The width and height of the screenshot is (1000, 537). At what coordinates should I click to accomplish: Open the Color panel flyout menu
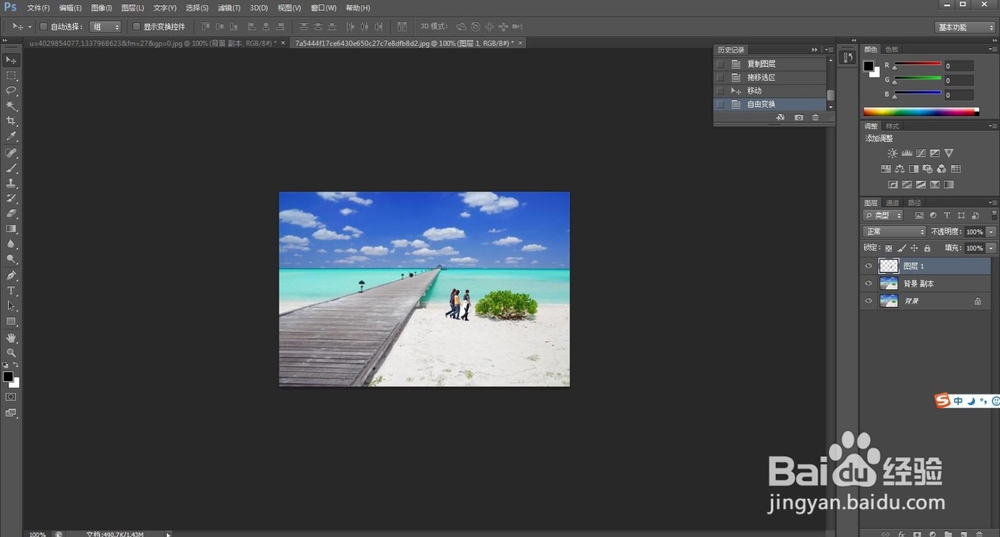coord(992,49)
